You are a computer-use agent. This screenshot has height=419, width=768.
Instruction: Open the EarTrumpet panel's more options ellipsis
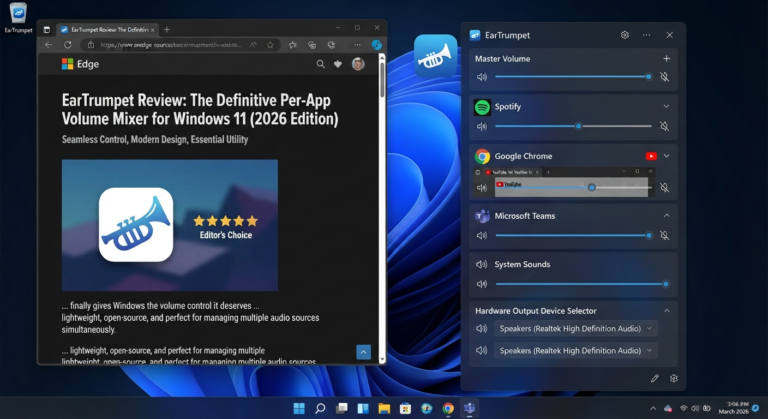click(x=647, y=35)
